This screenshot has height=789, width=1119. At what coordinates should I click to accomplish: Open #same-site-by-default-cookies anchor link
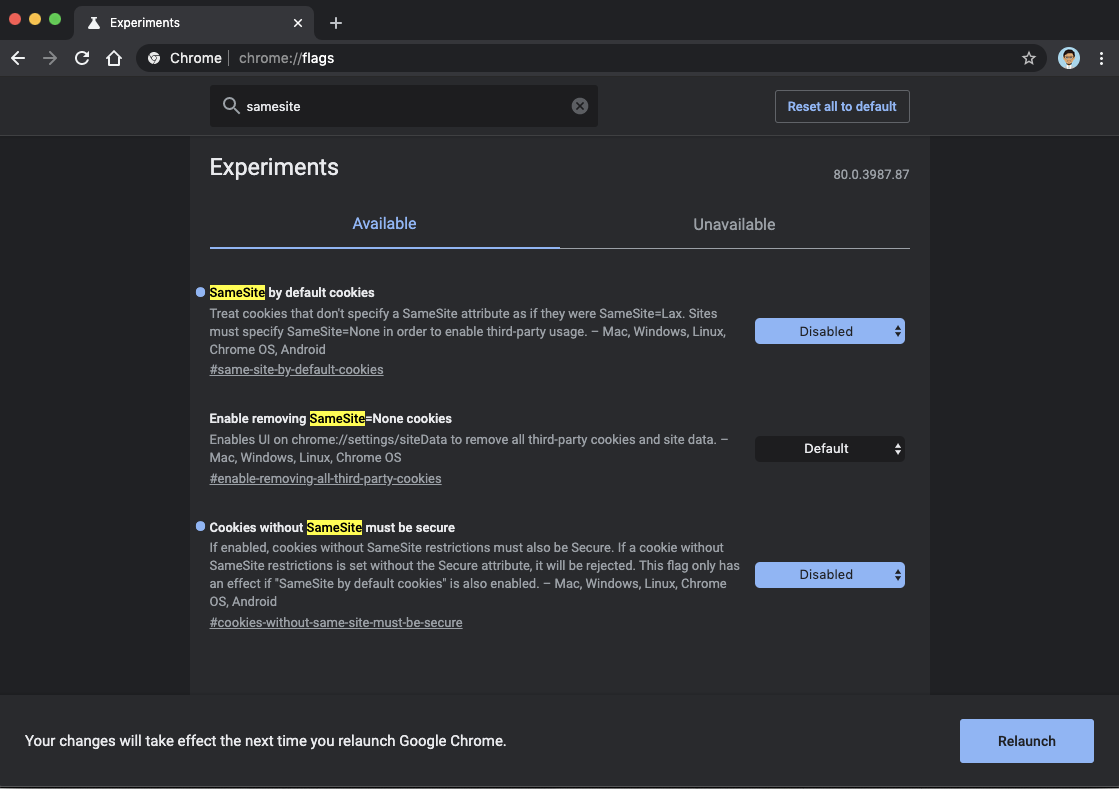click(296, 369)
